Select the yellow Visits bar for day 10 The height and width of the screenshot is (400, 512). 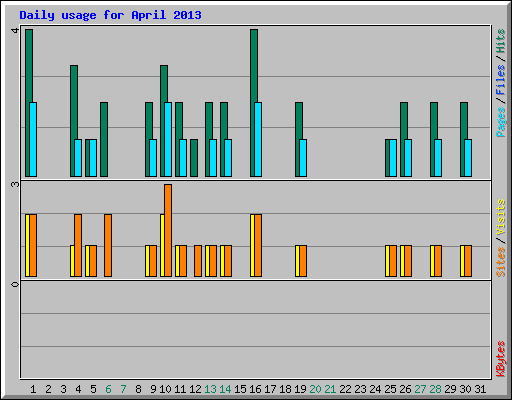pos(162,245)
